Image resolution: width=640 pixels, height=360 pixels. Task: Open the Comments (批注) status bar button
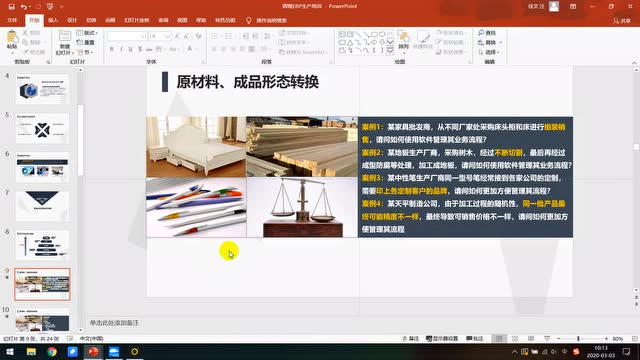[x=475, y=338]
